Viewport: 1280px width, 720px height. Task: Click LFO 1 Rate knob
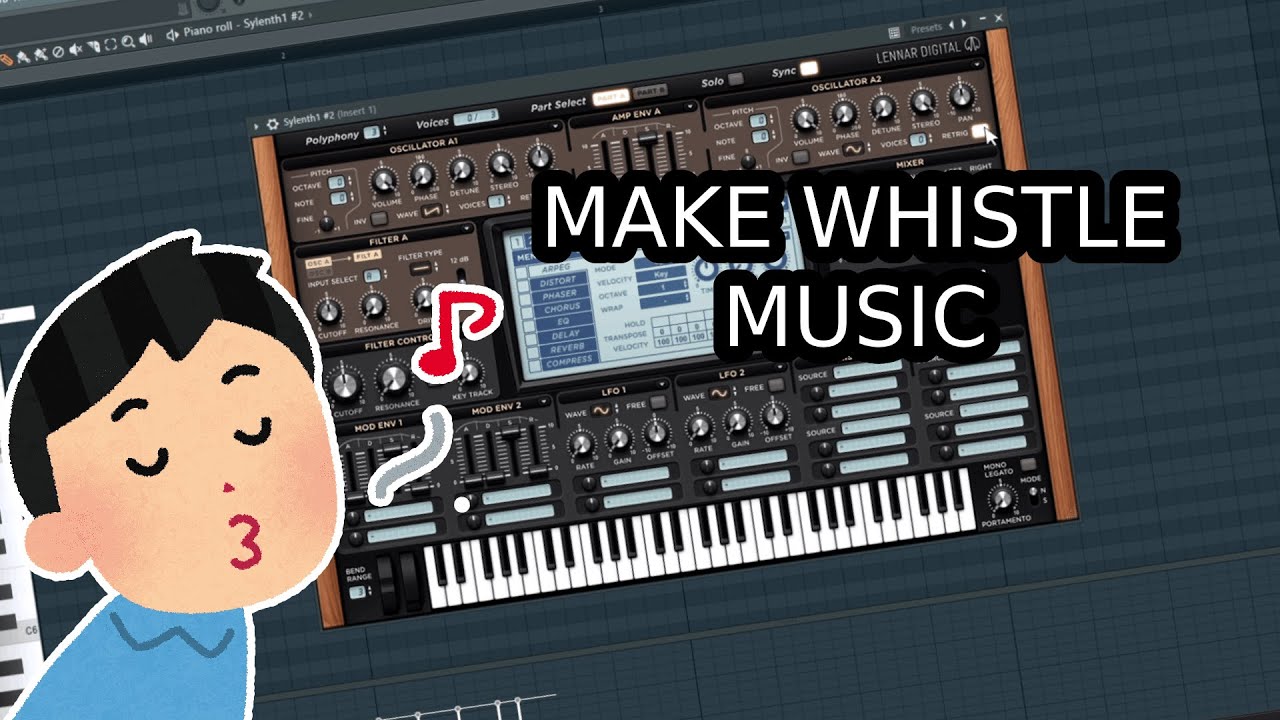tap(581, 444)
